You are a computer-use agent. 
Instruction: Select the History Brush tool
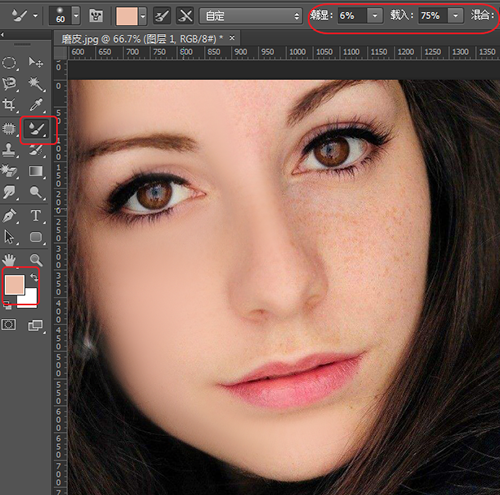[36, 150]
